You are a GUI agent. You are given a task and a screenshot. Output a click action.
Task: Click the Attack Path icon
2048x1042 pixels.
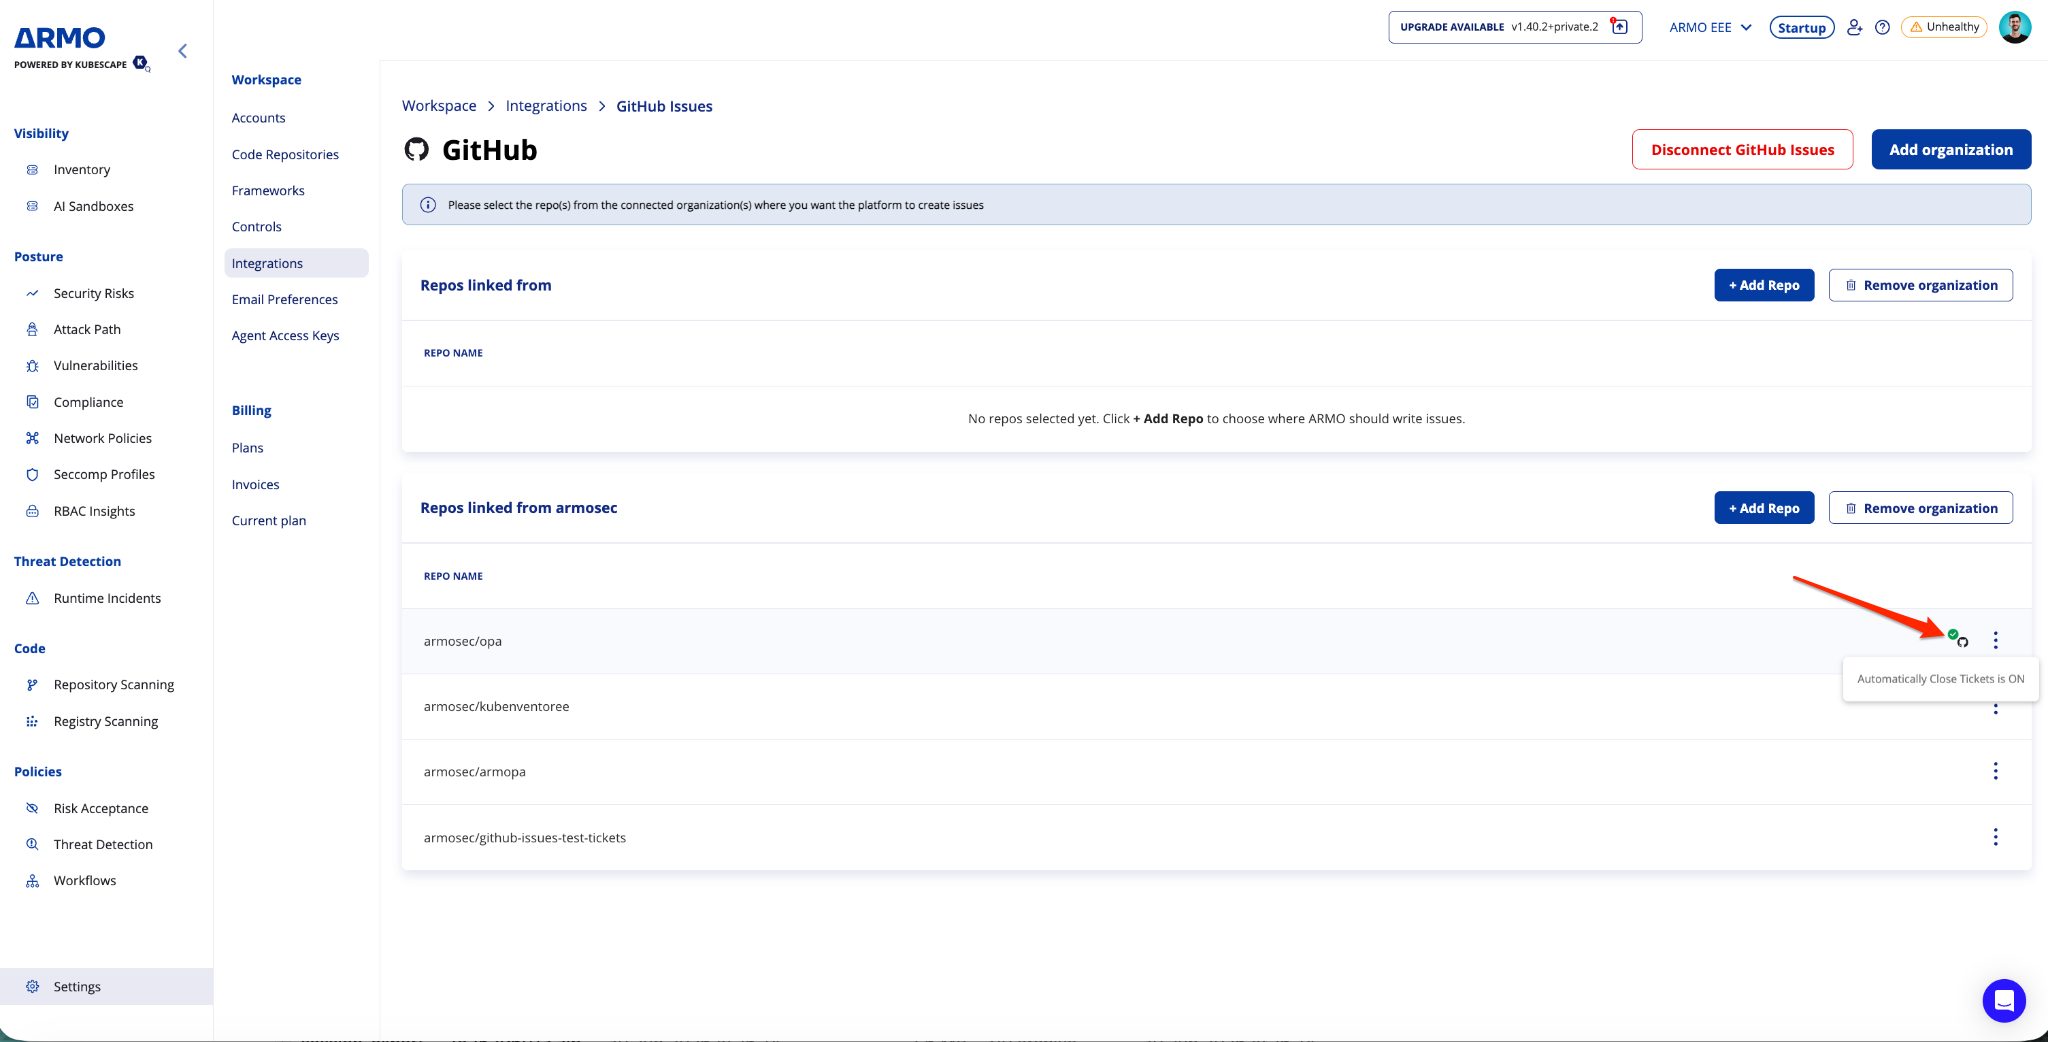(32, 329)
